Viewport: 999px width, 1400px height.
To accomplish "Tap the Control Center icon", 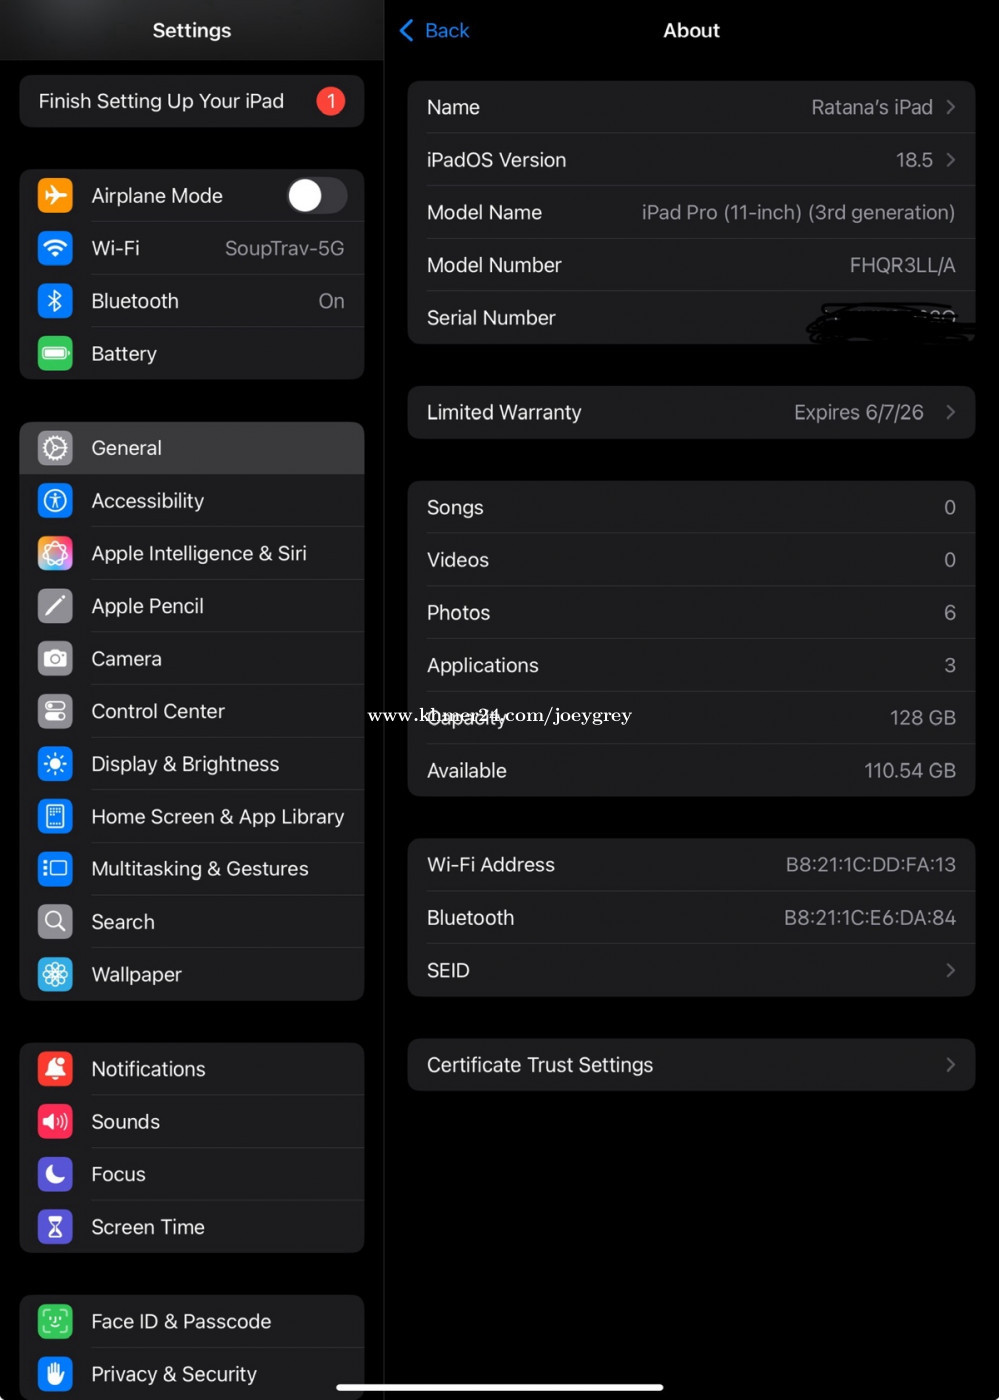I will point(55,711).
